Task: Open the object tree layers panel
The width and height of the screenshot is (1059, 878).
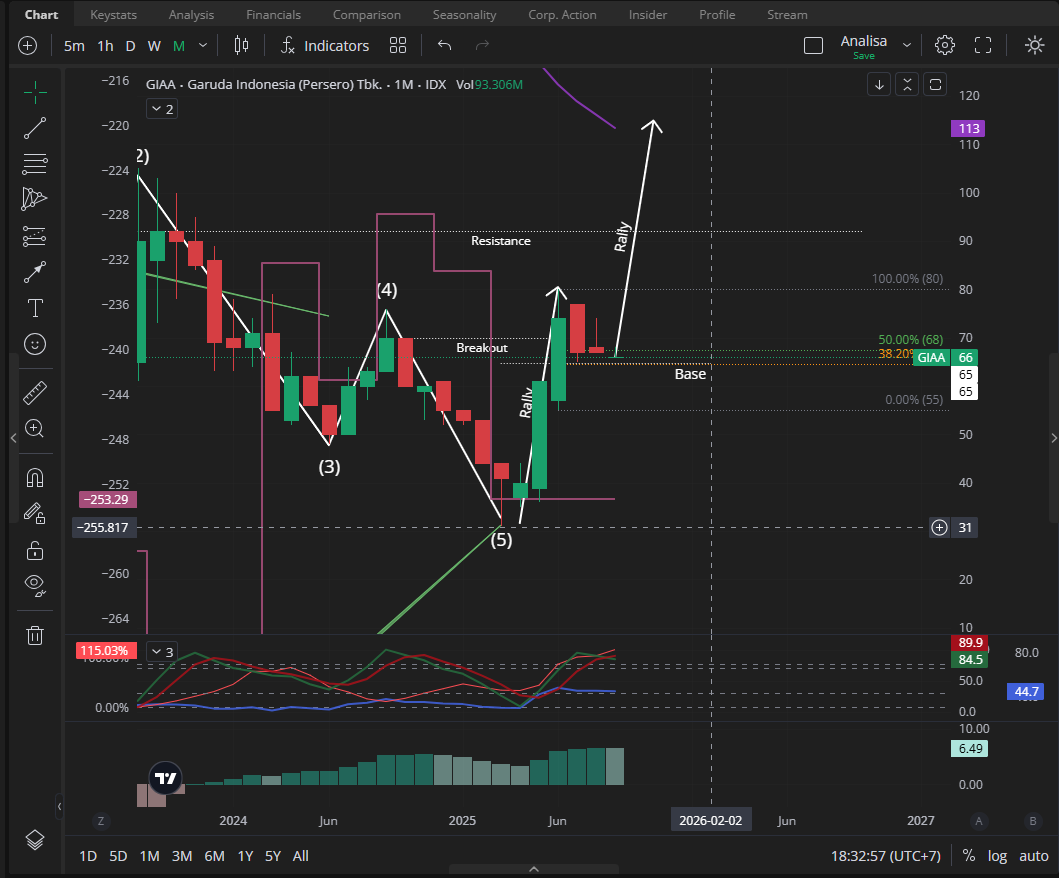Action: tap(34, 840)
